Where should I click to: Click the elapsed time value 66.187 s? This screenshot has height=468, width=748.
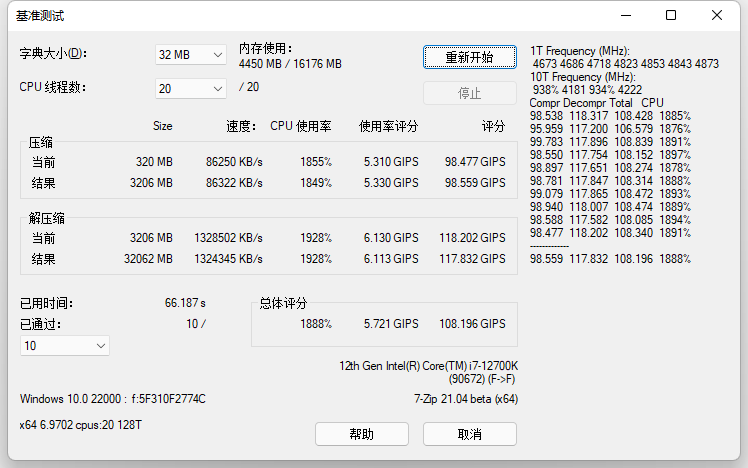coord(185,302)
